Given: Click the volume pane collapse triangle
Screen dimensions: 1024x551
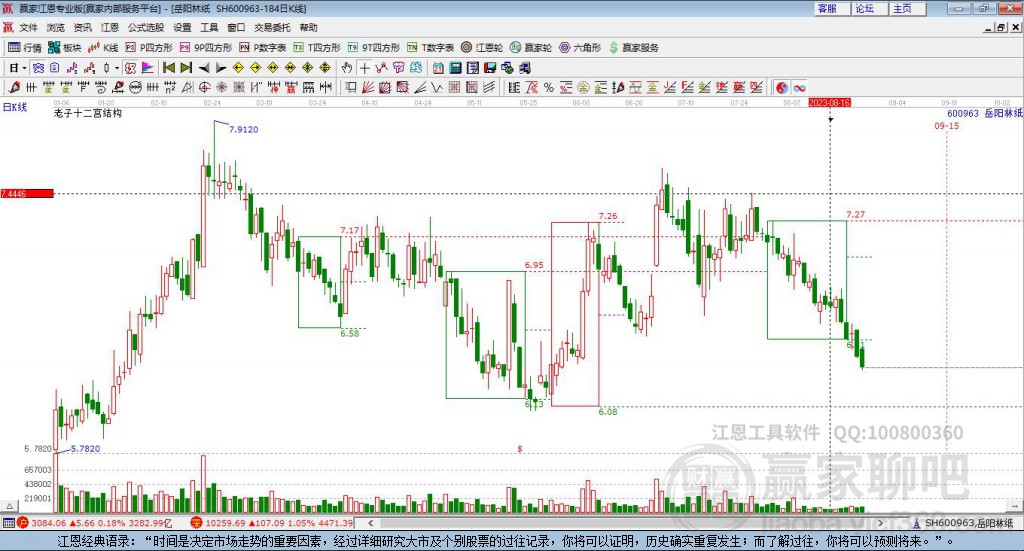Looking at the screenshot, I should [x=9, y=506].
